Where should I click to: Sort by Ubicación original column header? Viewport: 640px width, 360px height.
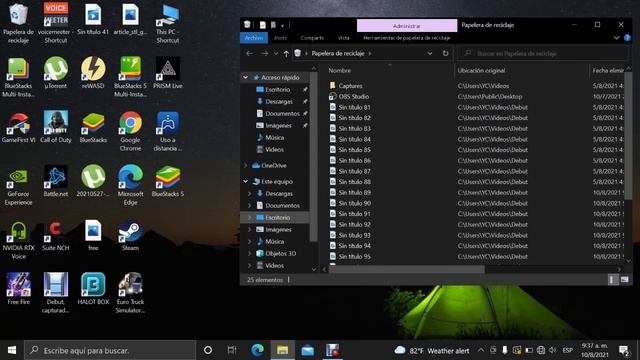point(481,70)
